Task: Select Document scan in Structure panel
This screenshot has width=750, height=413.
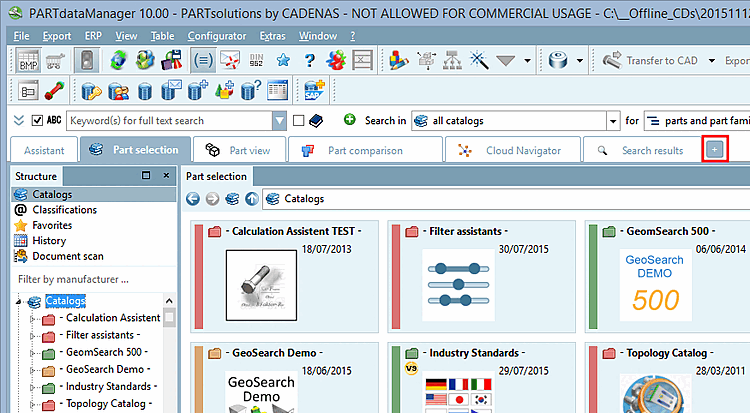Action: pyautogui.click(x=67, y=256)
